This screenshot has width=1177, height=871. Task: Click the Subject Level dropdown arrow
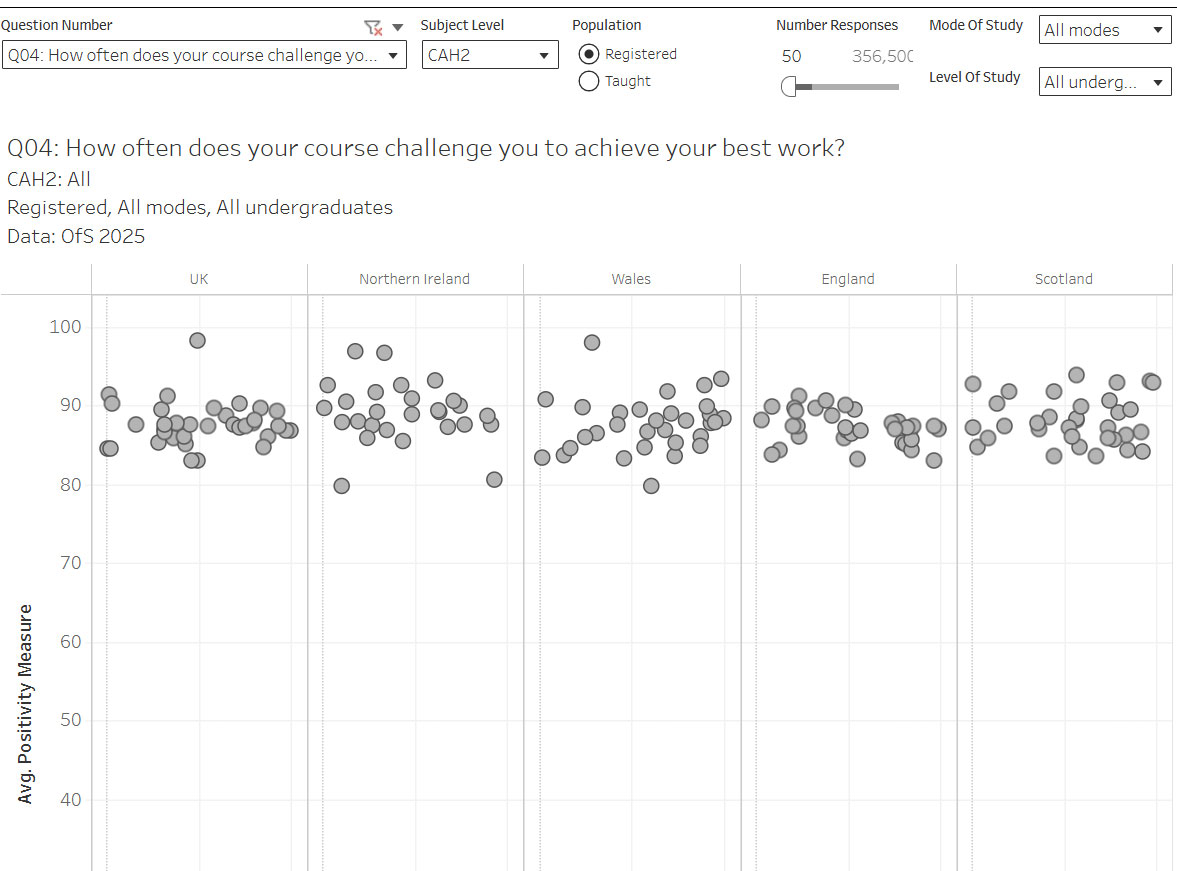(543, 54)
